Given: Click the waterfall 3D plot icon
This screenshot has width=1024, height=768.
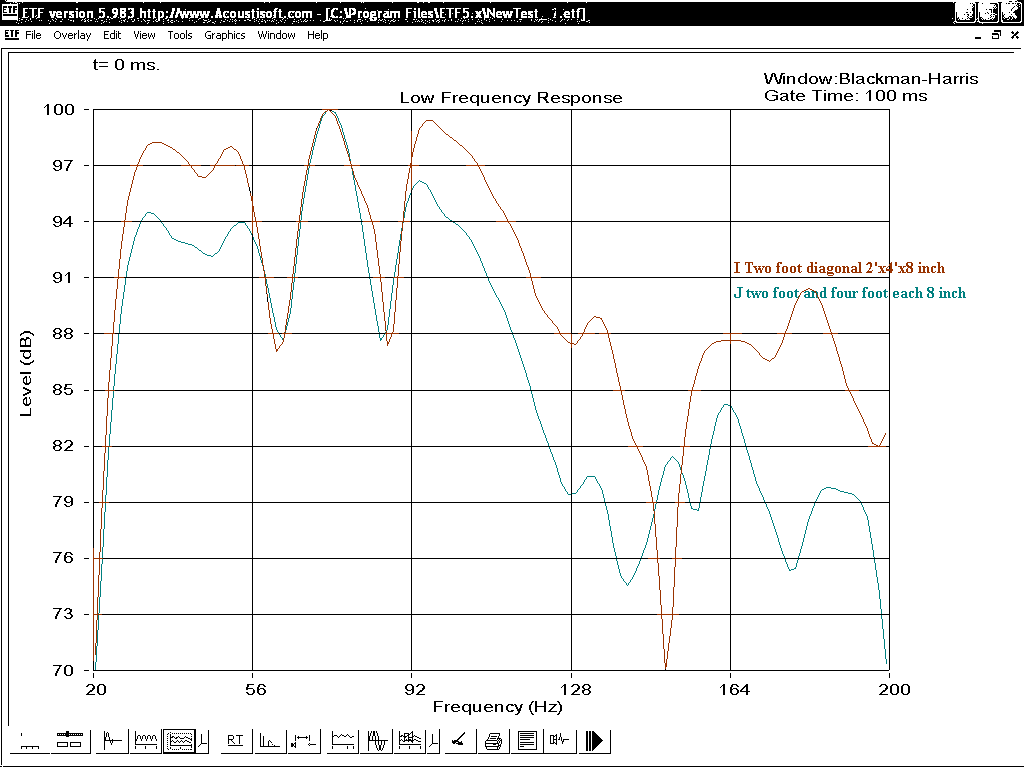Looking at the screenshot, I should pos(409,741).
